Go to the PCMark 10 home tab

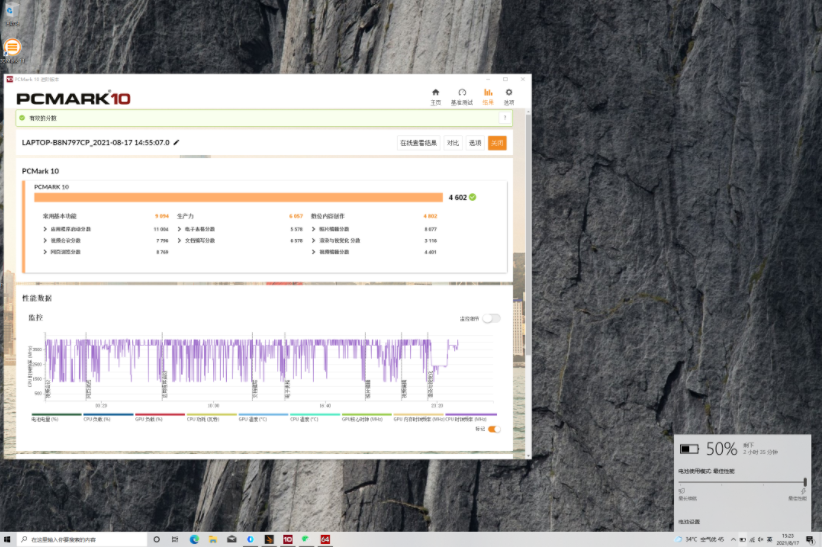435,97
